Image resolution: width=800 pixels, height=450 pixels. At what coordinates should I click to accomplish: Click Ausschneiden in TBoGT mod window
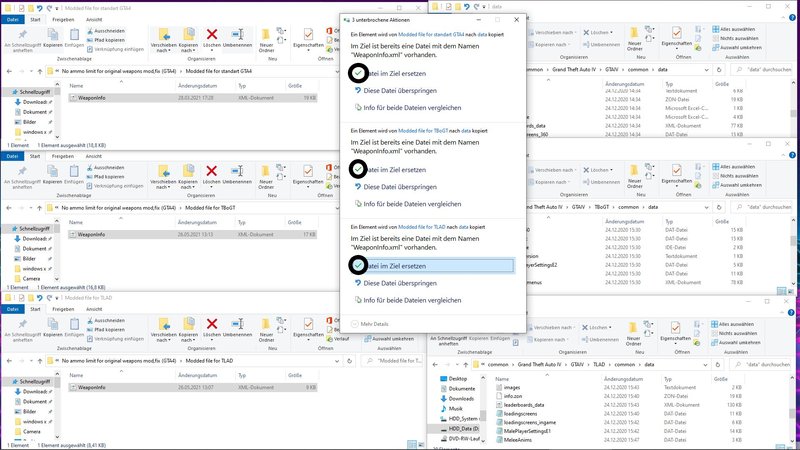[x=106, y=167]
